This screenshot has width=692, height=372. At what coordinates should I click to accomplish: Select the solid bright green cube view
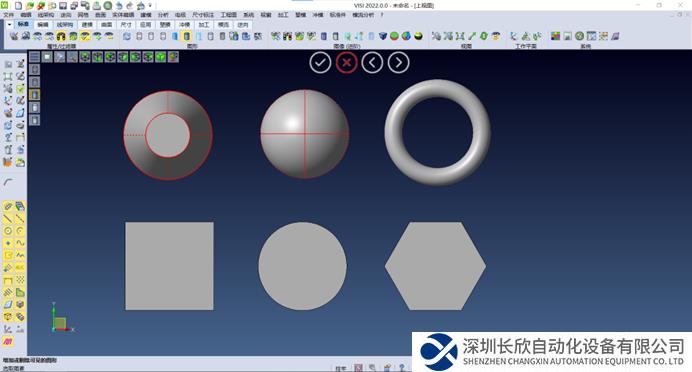[x=161, y=56]
